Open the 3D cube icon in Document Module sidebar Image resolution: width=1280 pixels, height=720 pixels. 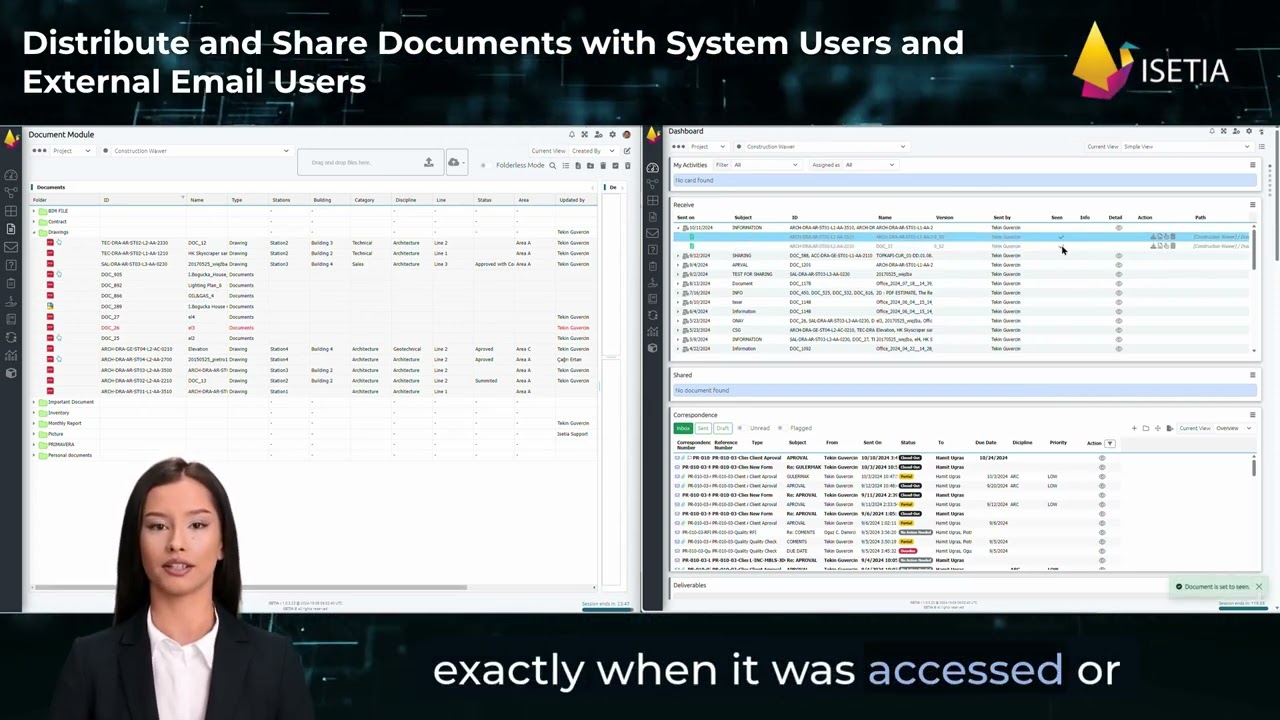(x=11, y=373)
